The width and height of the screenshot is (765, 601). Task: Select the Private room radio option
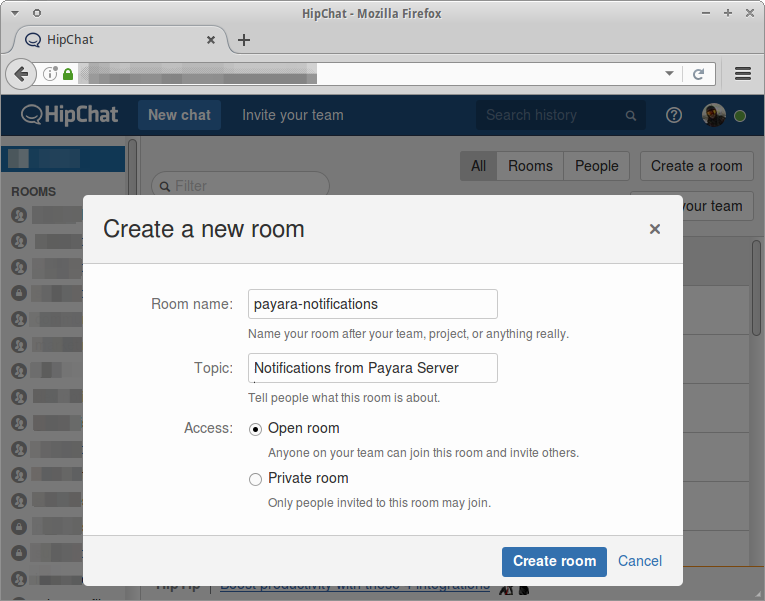(x=255, y=480)
